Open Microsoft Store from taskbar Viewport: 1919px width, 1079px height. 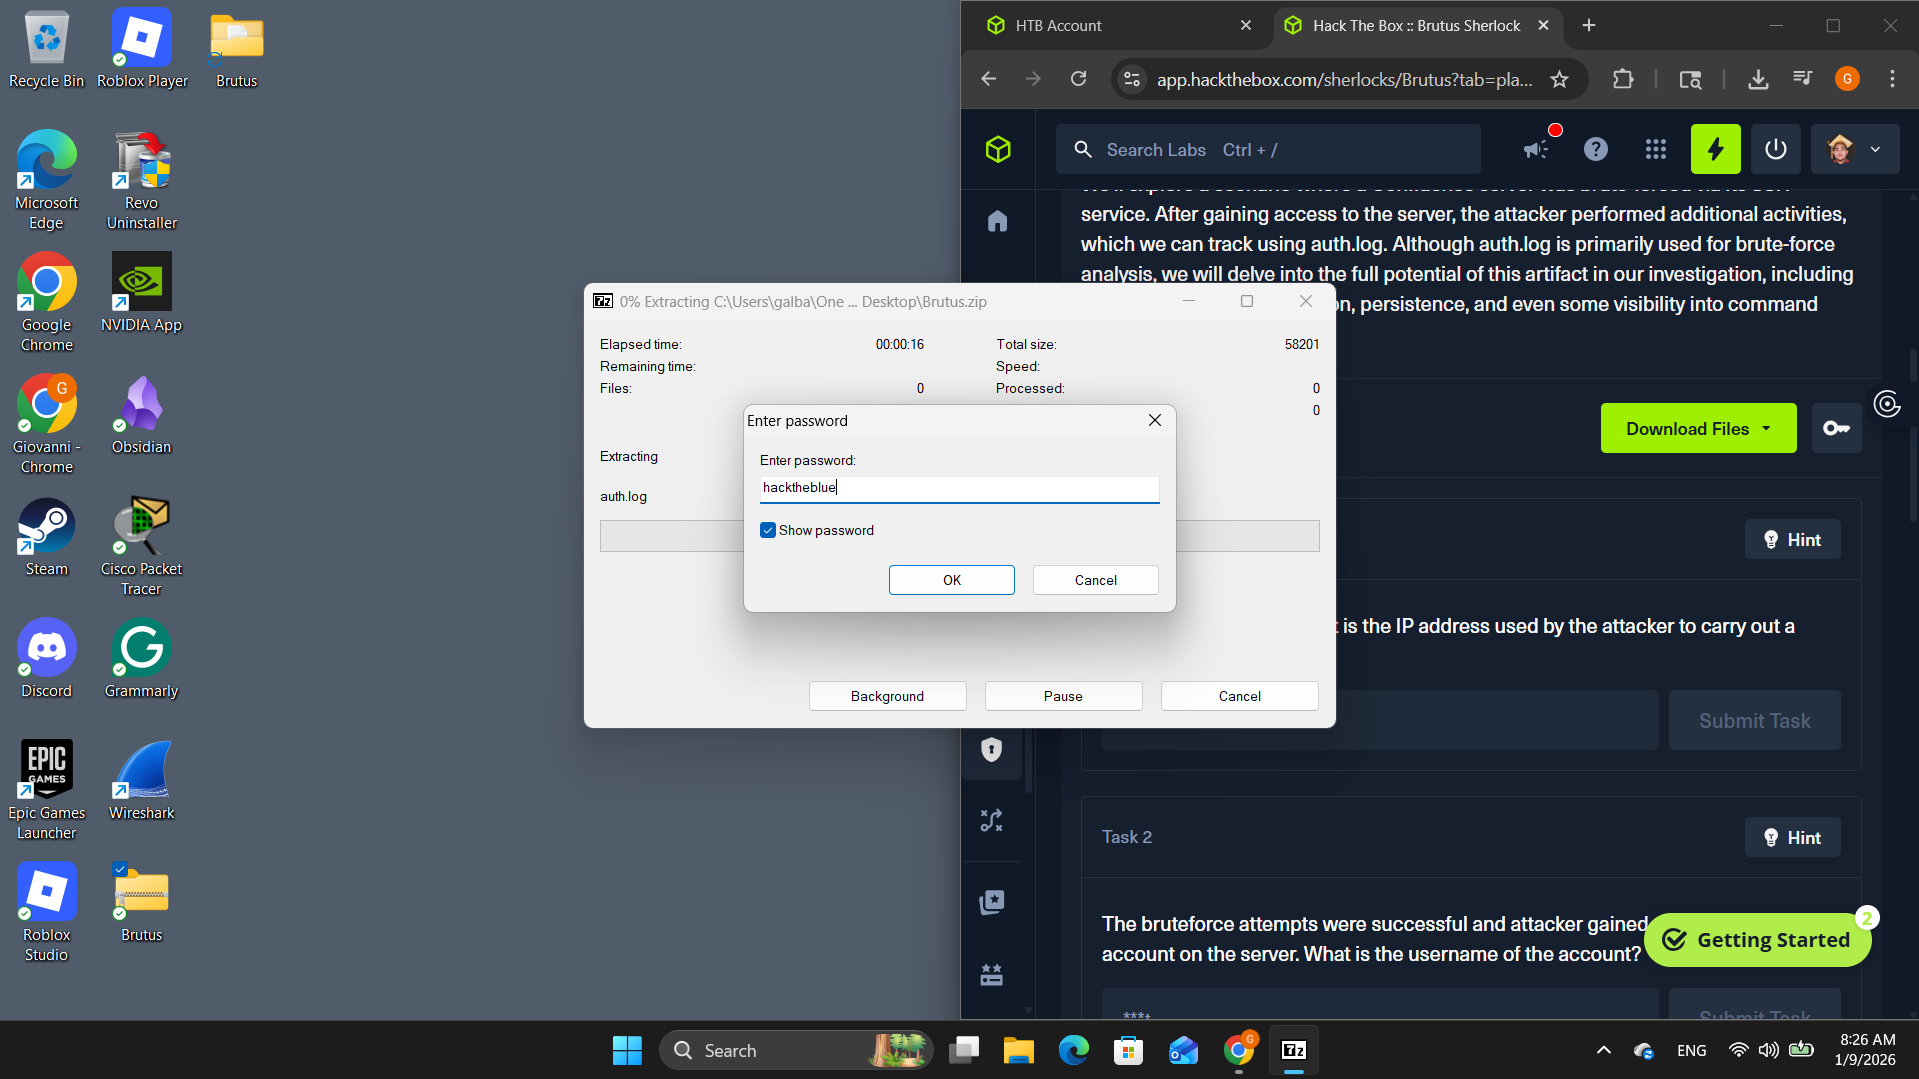pos(1128,1051)
